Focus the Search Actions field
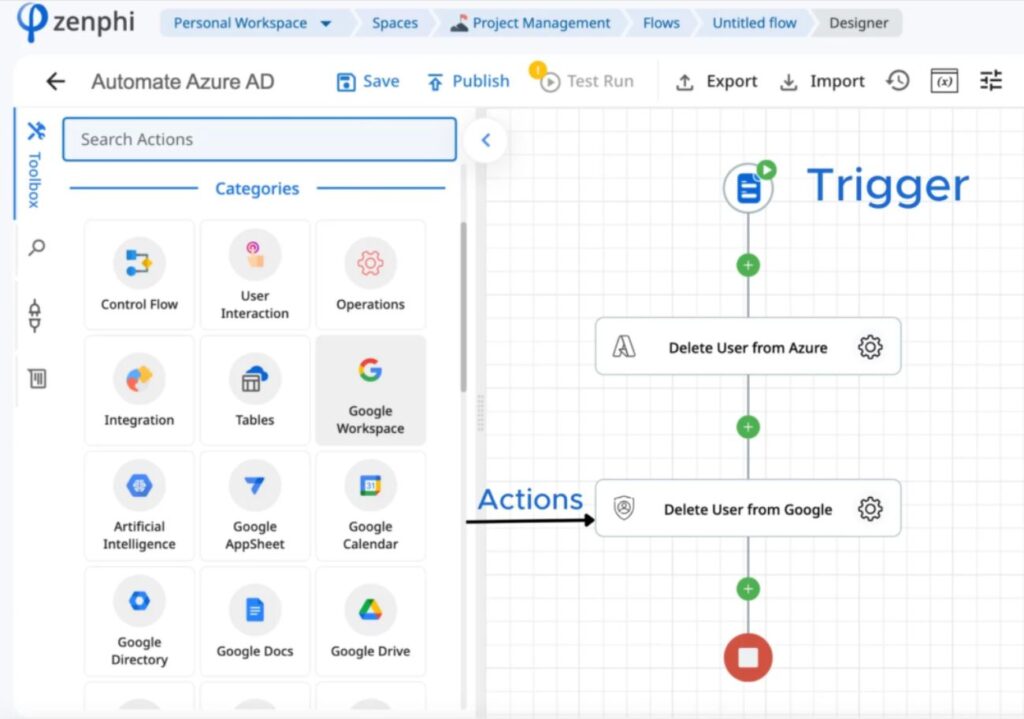1024x719 pixels. click(x=259, y=139)
